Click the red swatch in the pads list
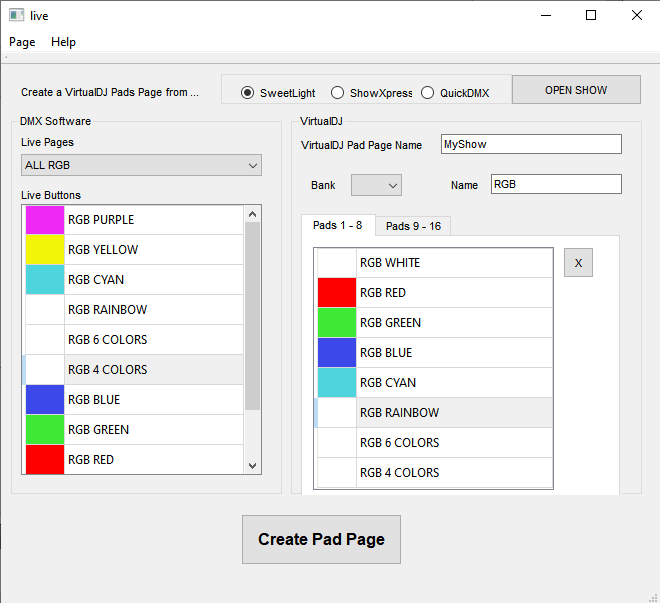Viewport: 660px width, 603px height. click(336, 293)
